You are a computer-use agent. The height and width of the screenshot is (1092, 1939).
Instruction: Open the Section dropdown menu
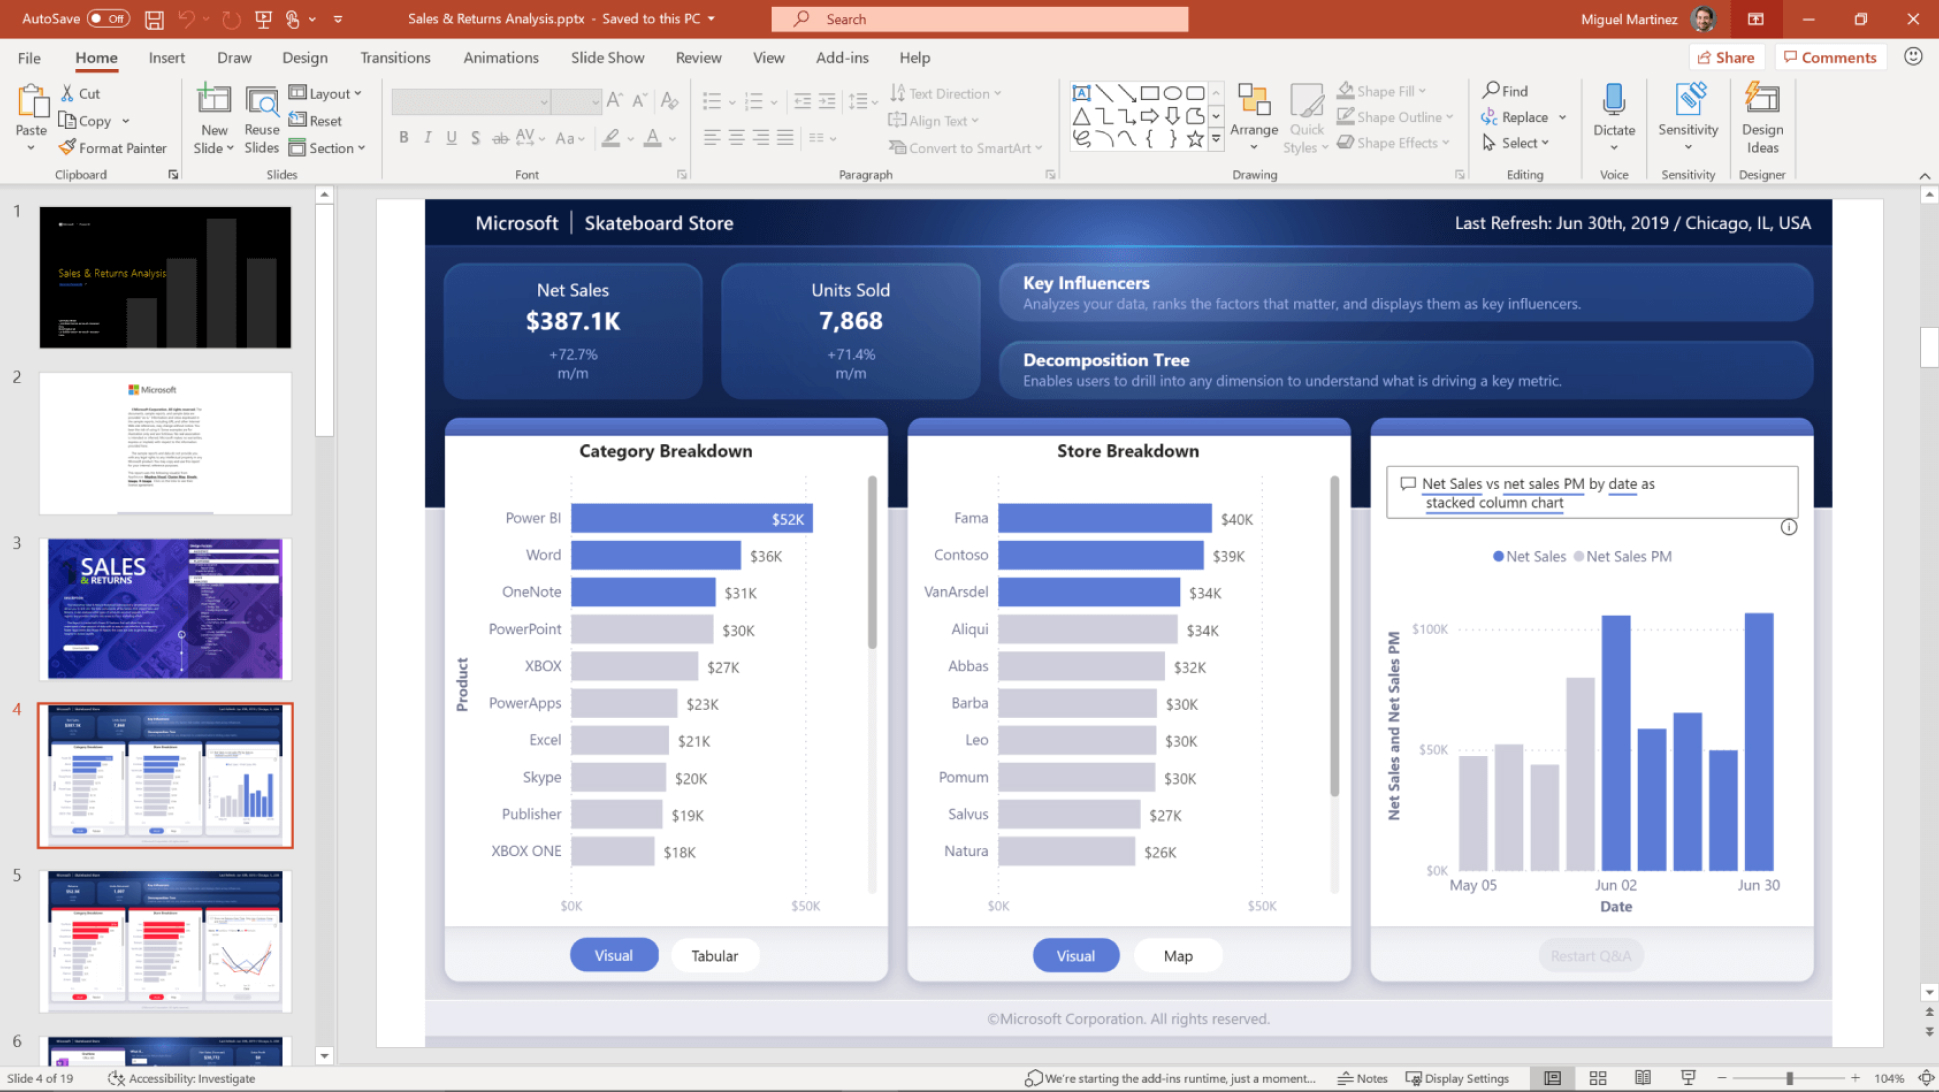point(328,148)
